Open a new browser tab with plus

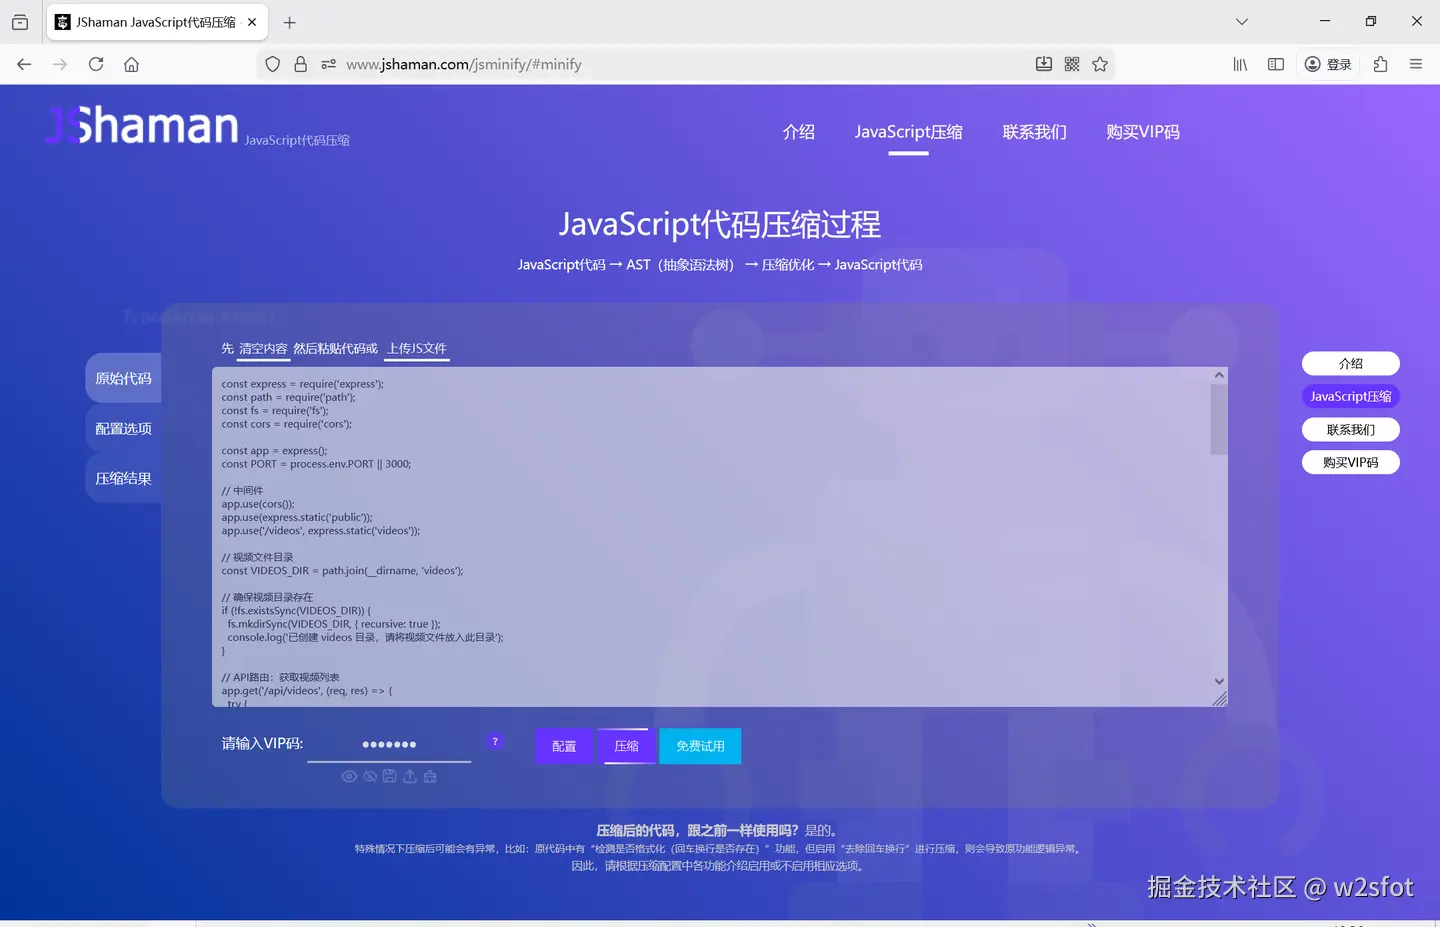click(x=290, y=22)
